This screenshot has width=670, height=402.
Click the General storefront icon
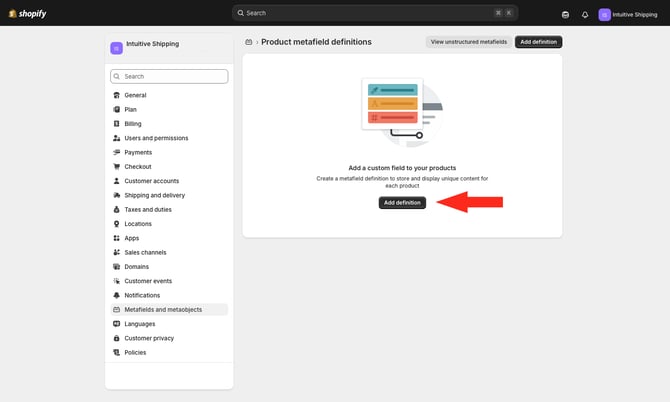click(x=116, y=95)
